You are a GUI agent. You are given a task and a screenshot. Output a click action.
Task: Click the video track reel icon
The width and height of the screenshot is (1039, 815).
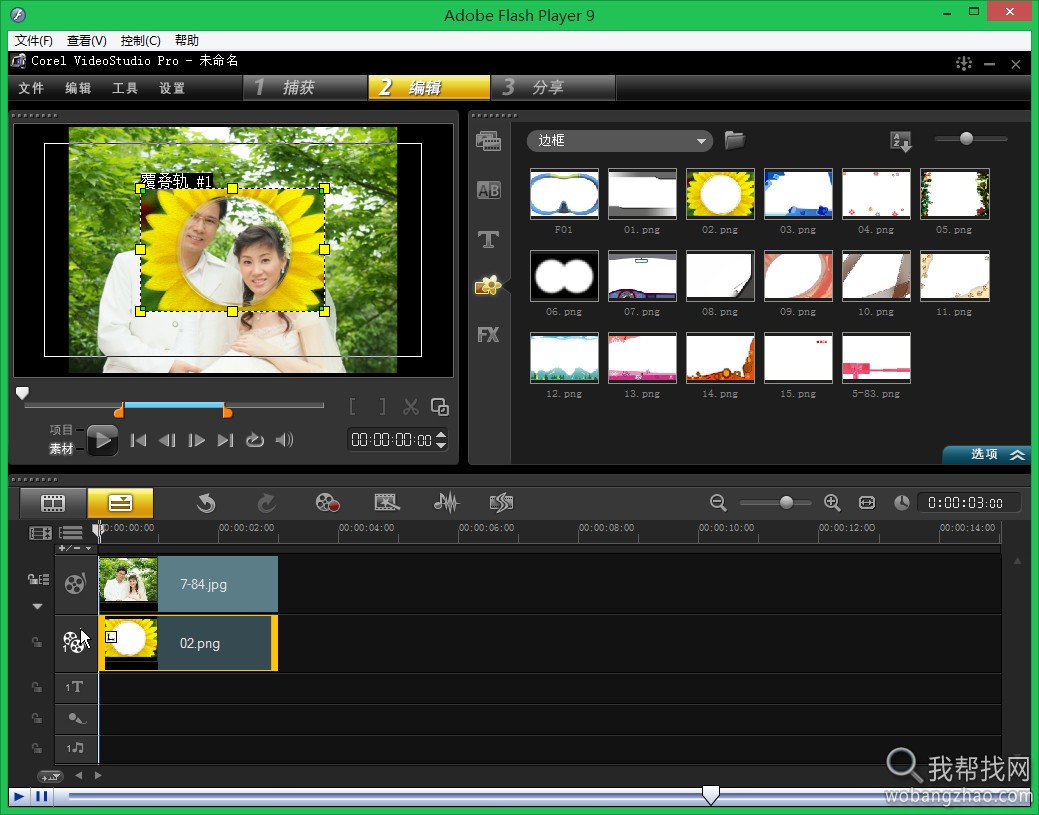[75, 583]
